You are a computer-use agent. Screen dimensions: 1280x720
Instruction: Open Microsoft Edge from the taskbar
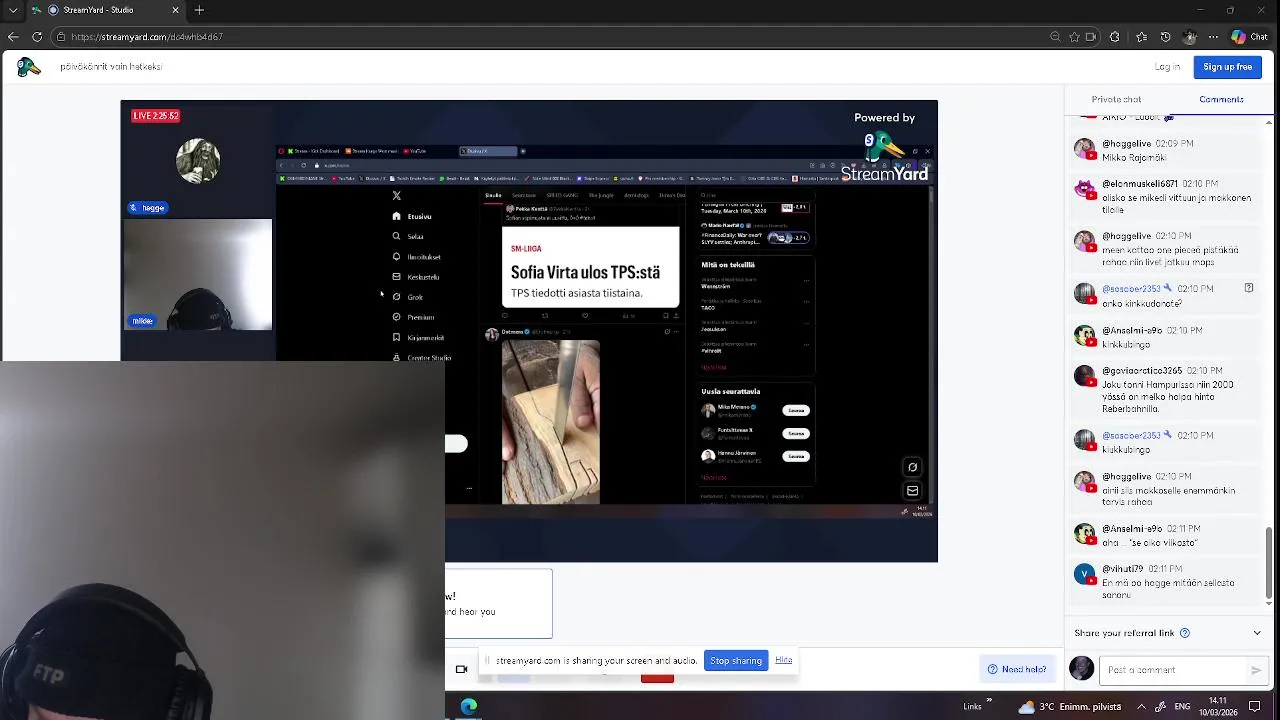click(x=469, y=706)
